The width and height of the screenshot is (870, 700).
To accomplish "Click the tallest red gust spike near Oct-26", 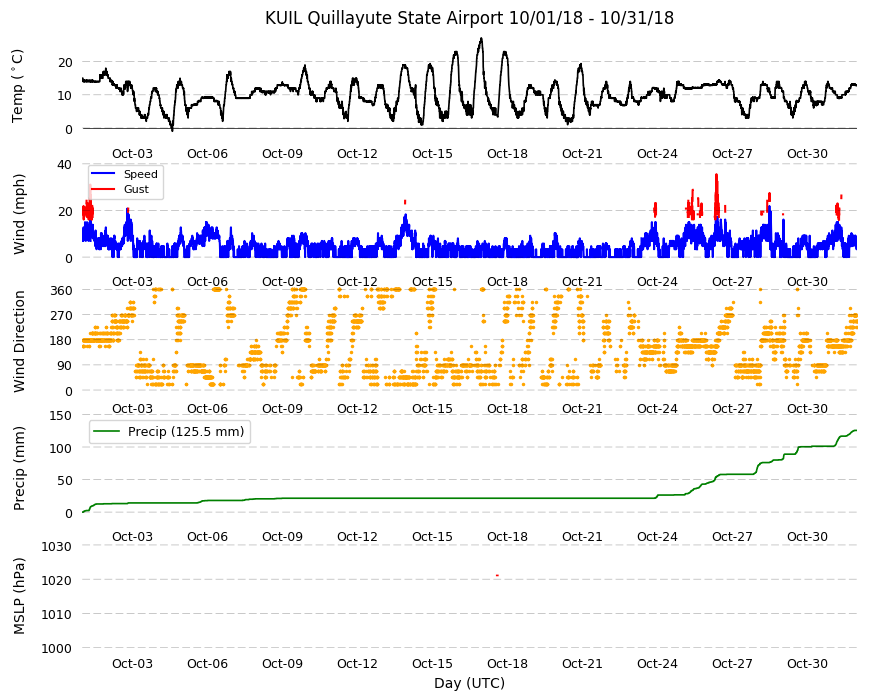I will (x=716, y=176).
